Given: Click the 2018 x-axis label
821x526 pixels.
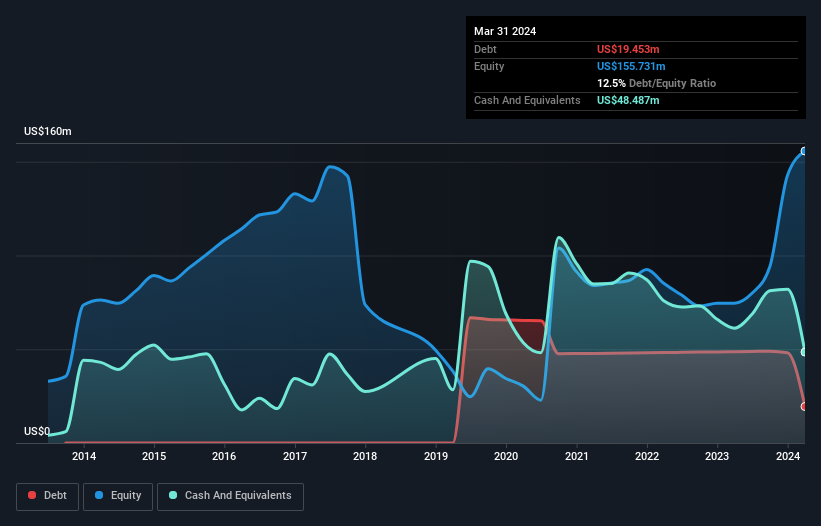Looking at the screenshot, I should click(x=365, y=456).
